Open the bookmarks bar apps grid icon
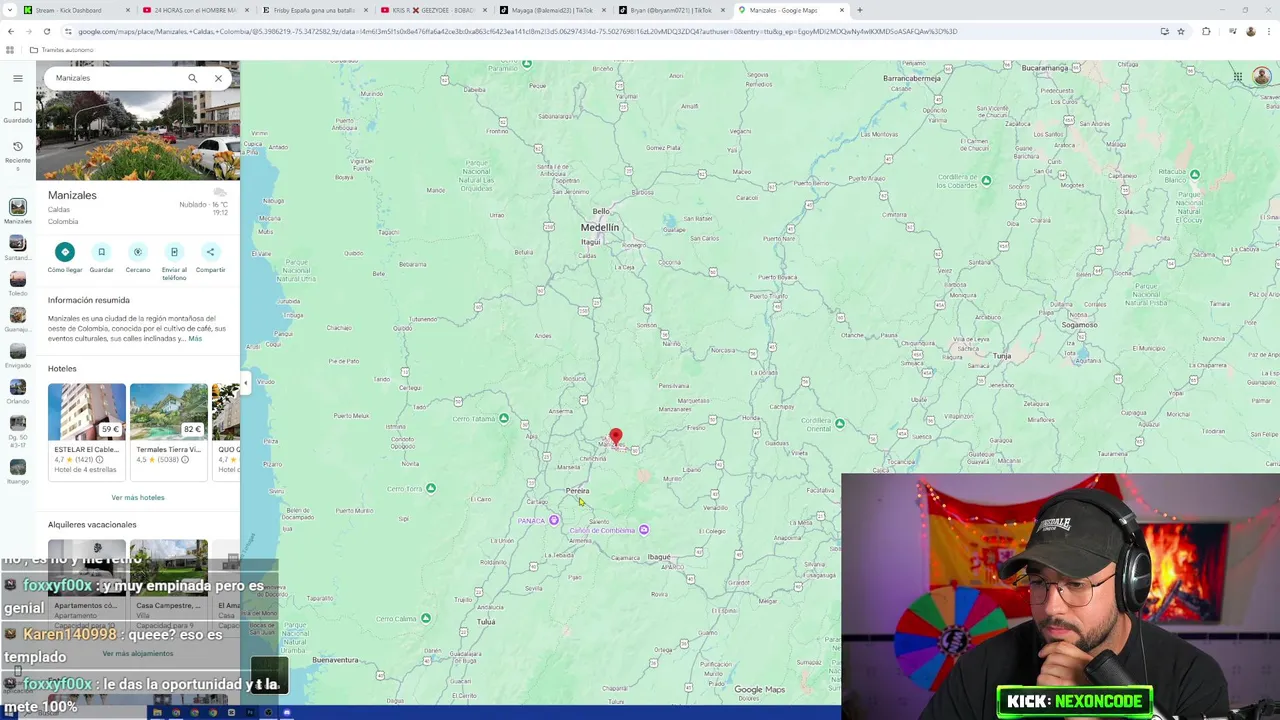This screenshot has height=720, width=1280. click(10, 50)
